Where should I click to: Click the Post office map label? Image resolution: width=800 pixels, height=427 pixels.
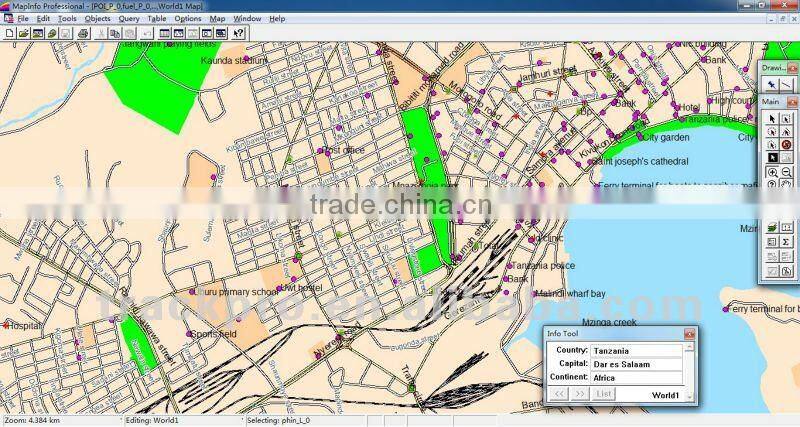click(x=343, y=150)
